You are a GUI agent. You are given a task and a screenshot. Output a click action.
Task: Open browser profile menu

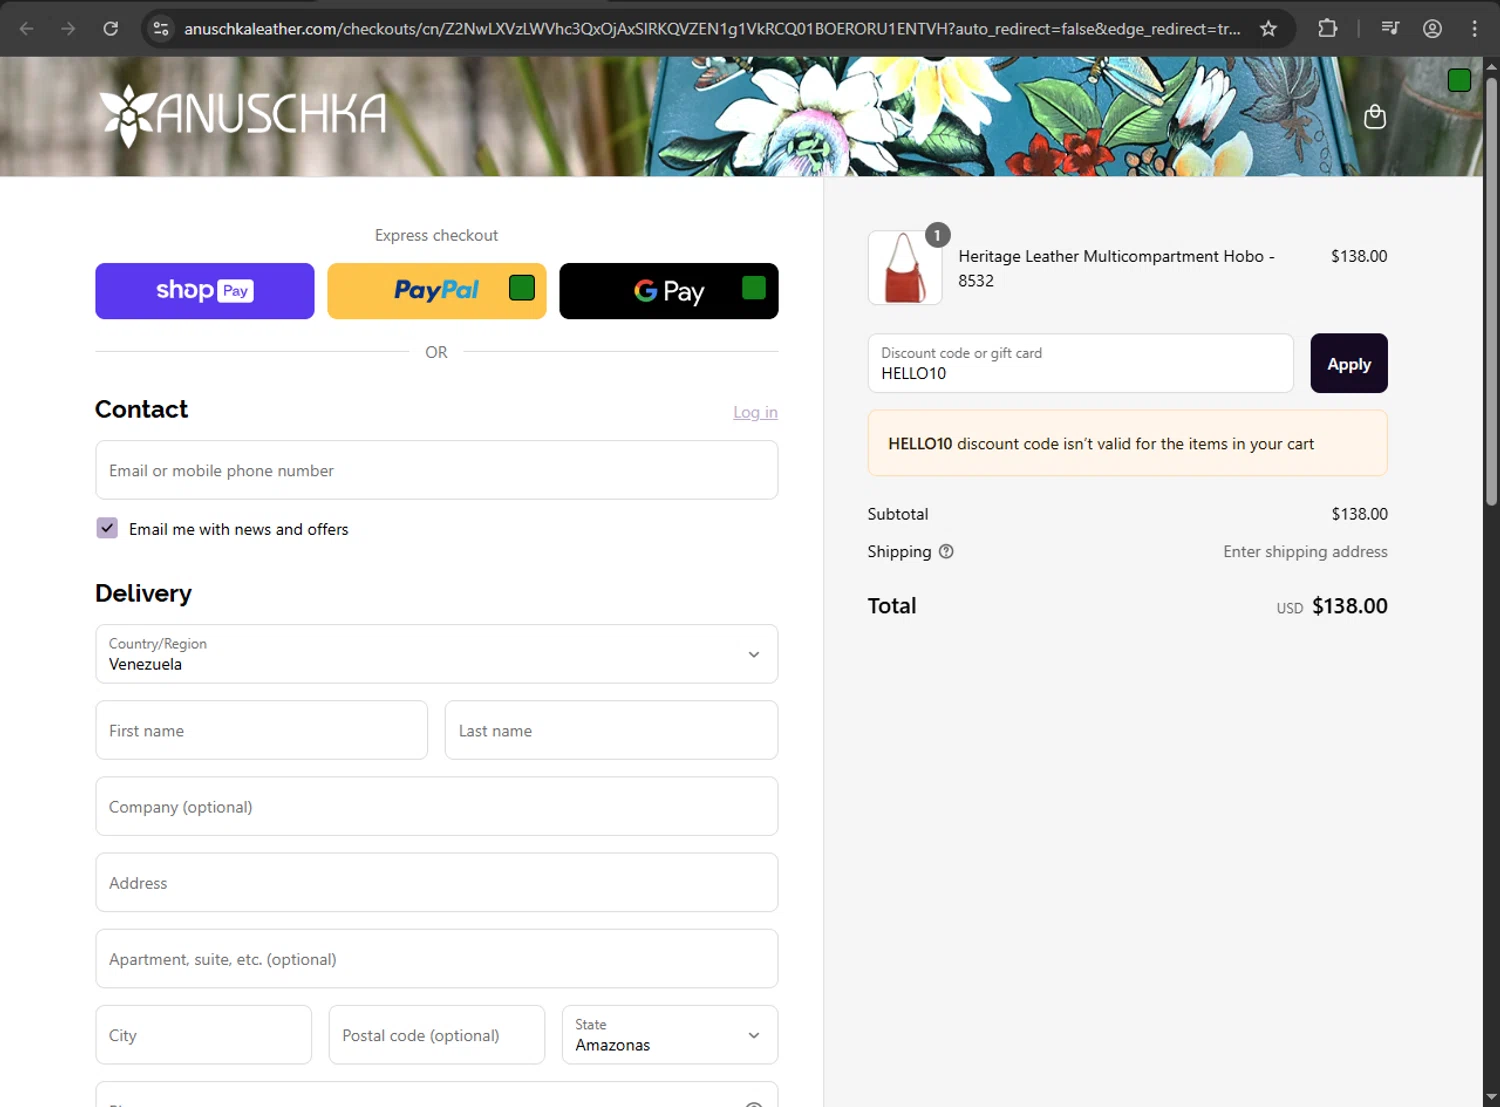(x=1432, y=28)
